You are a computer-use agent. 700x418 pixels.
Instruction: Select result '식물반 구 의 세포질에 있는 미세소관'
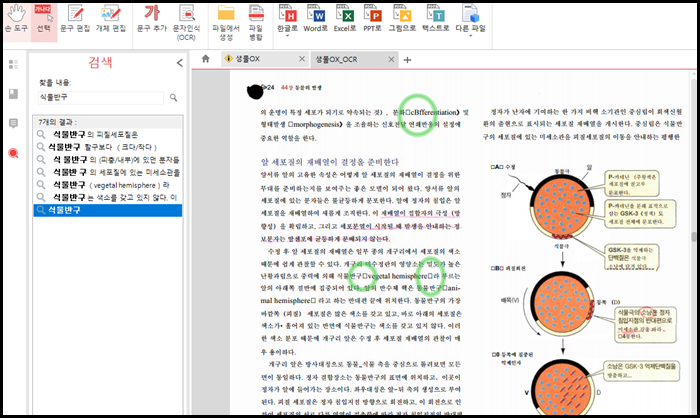(108, 172)
